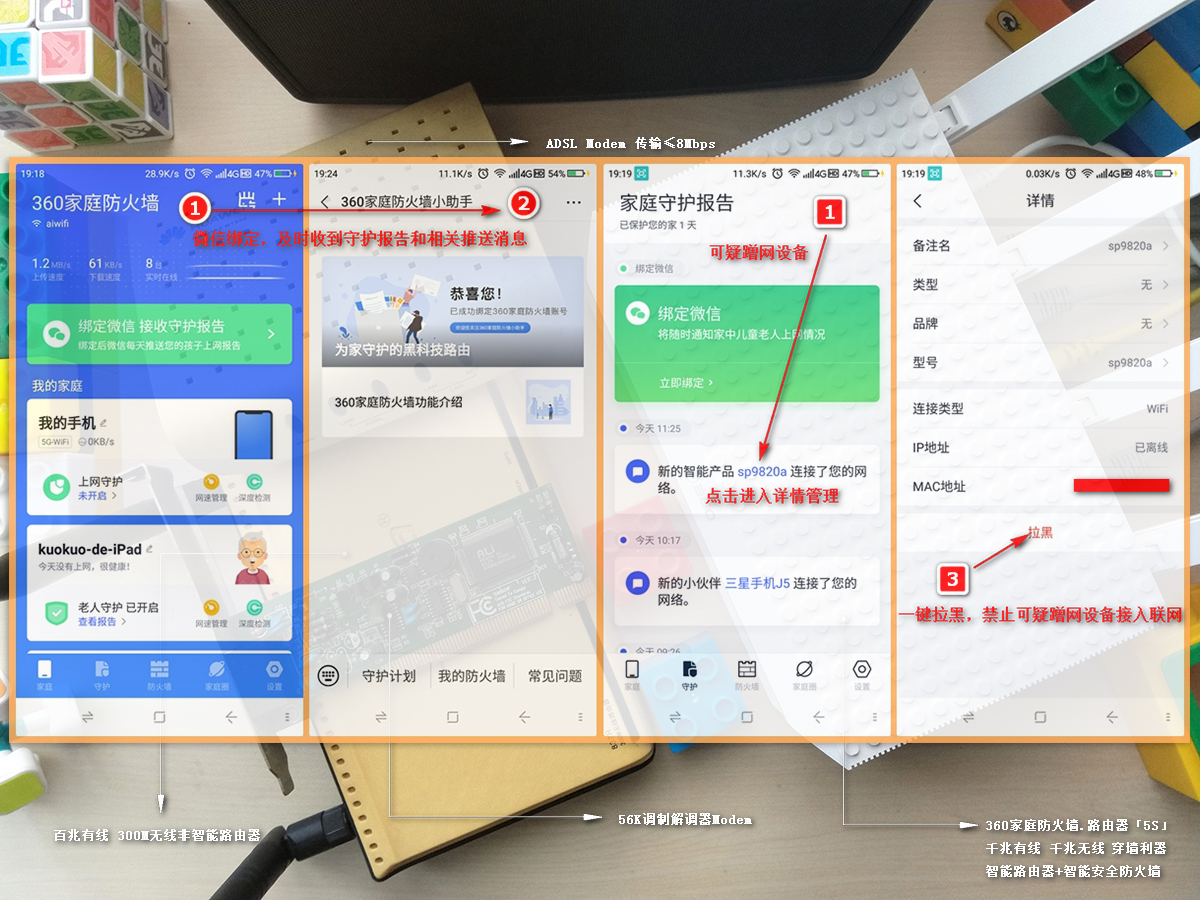Open 我的防火墙 menu in 小助手 chat

(x=472, y=677)
